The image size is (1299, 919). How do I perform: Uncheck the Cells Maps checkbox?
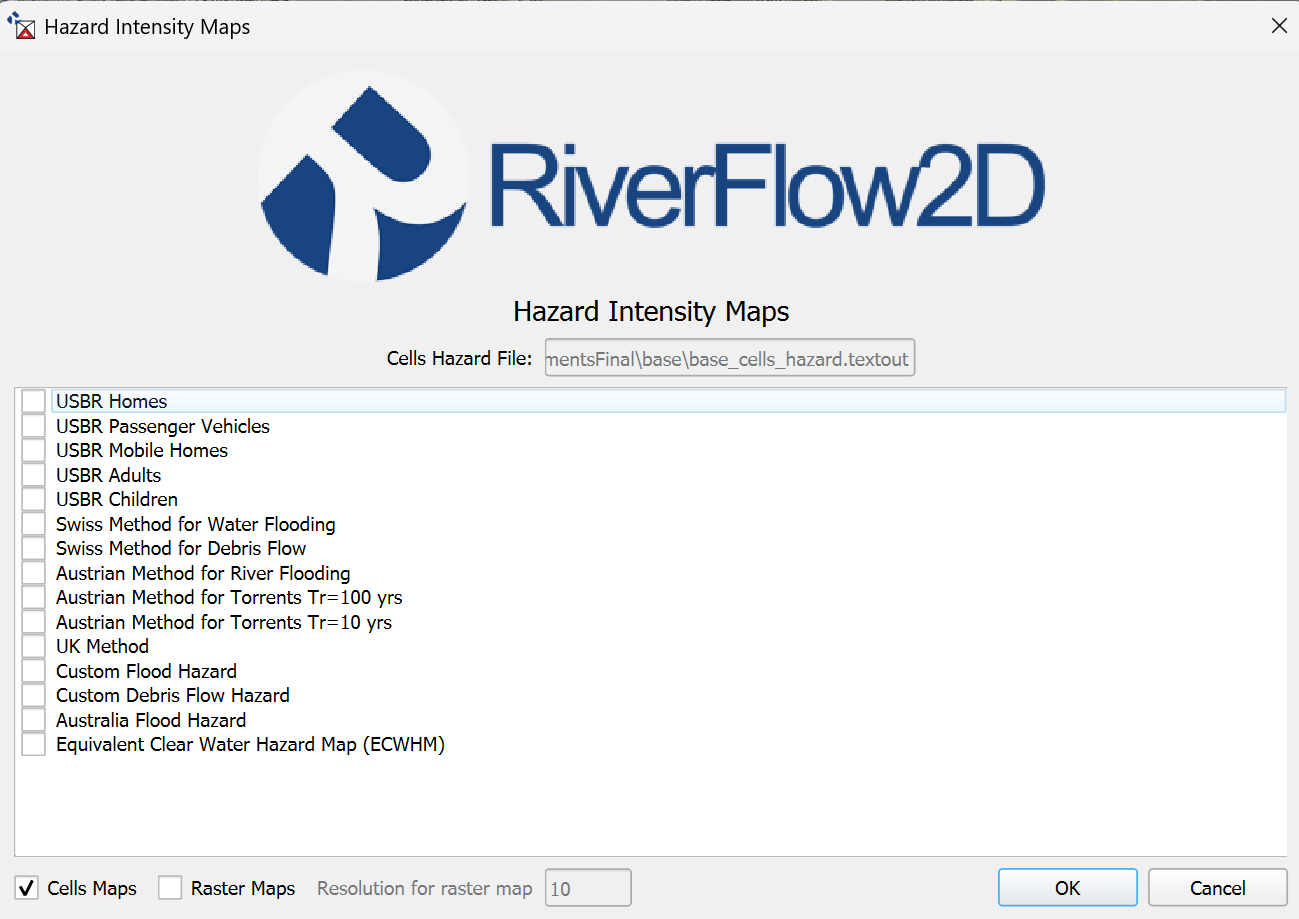pos(27,888)
